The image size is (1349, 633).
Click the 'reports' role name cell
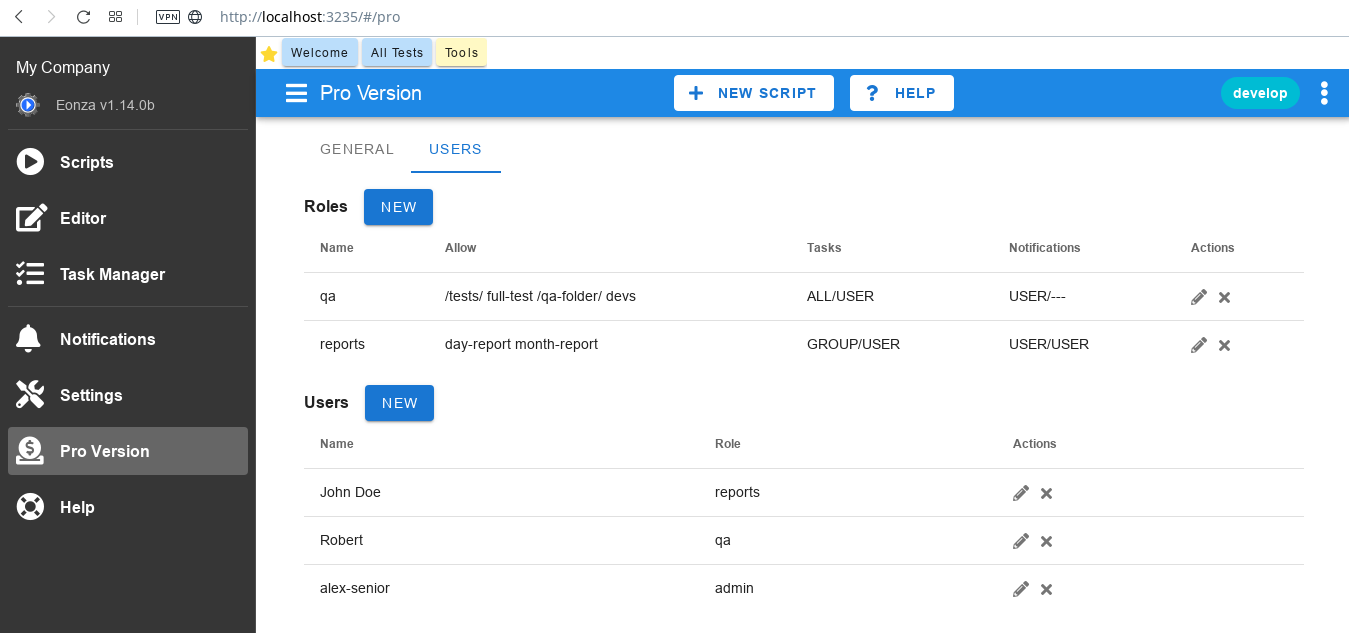[x=342, y=344]
